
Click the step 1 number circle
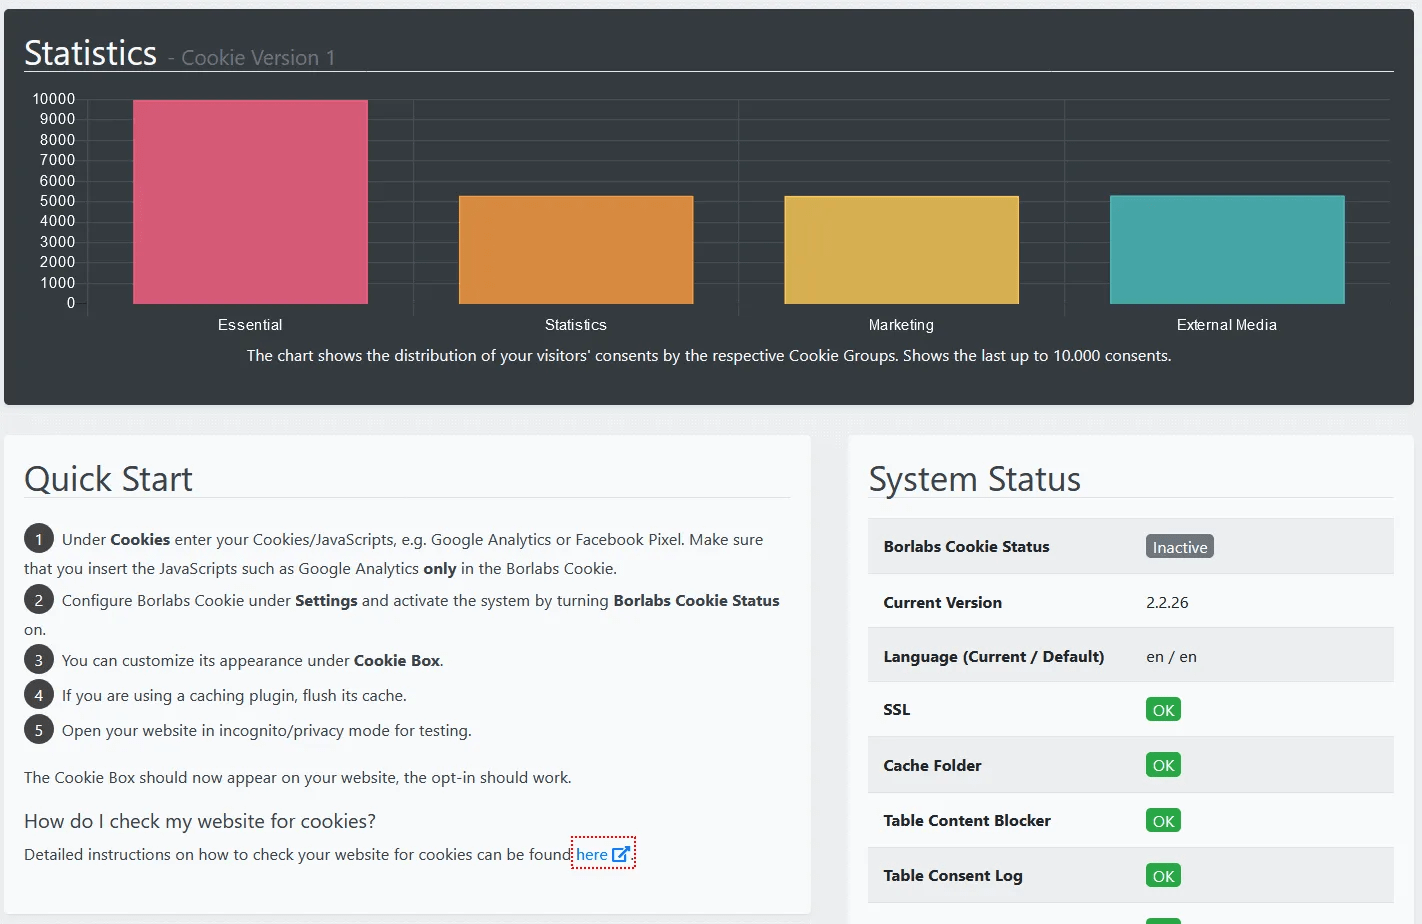(39, 540)
